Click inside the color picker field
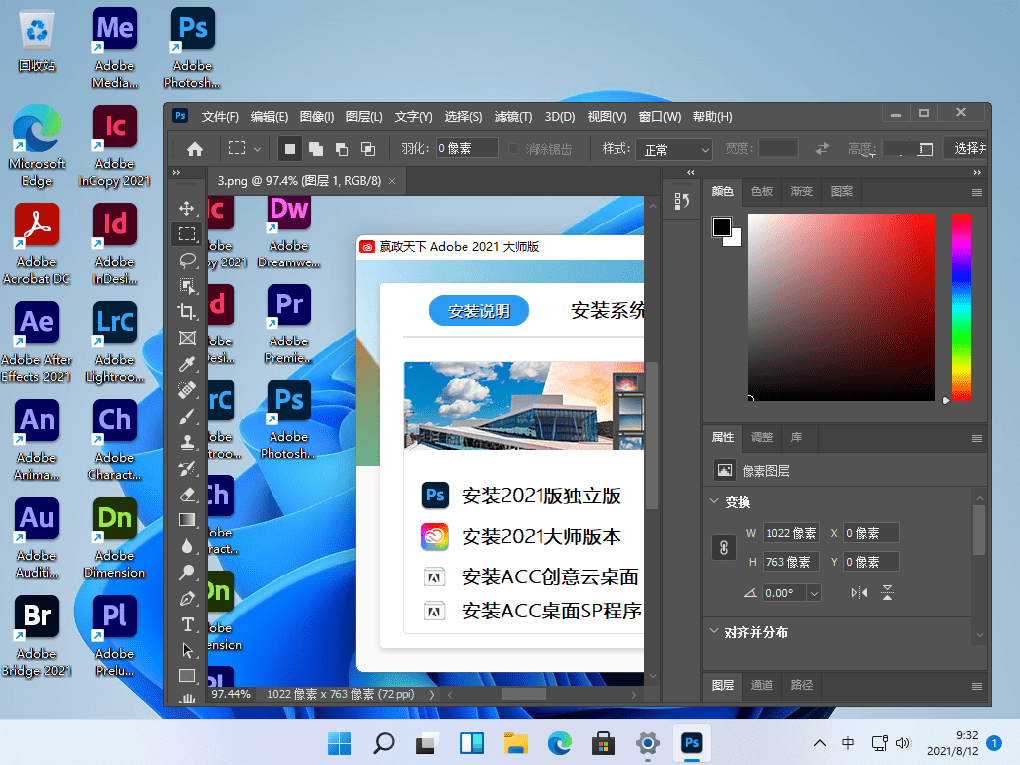The width and height of the screenshot is (1020, 765). 841,307
